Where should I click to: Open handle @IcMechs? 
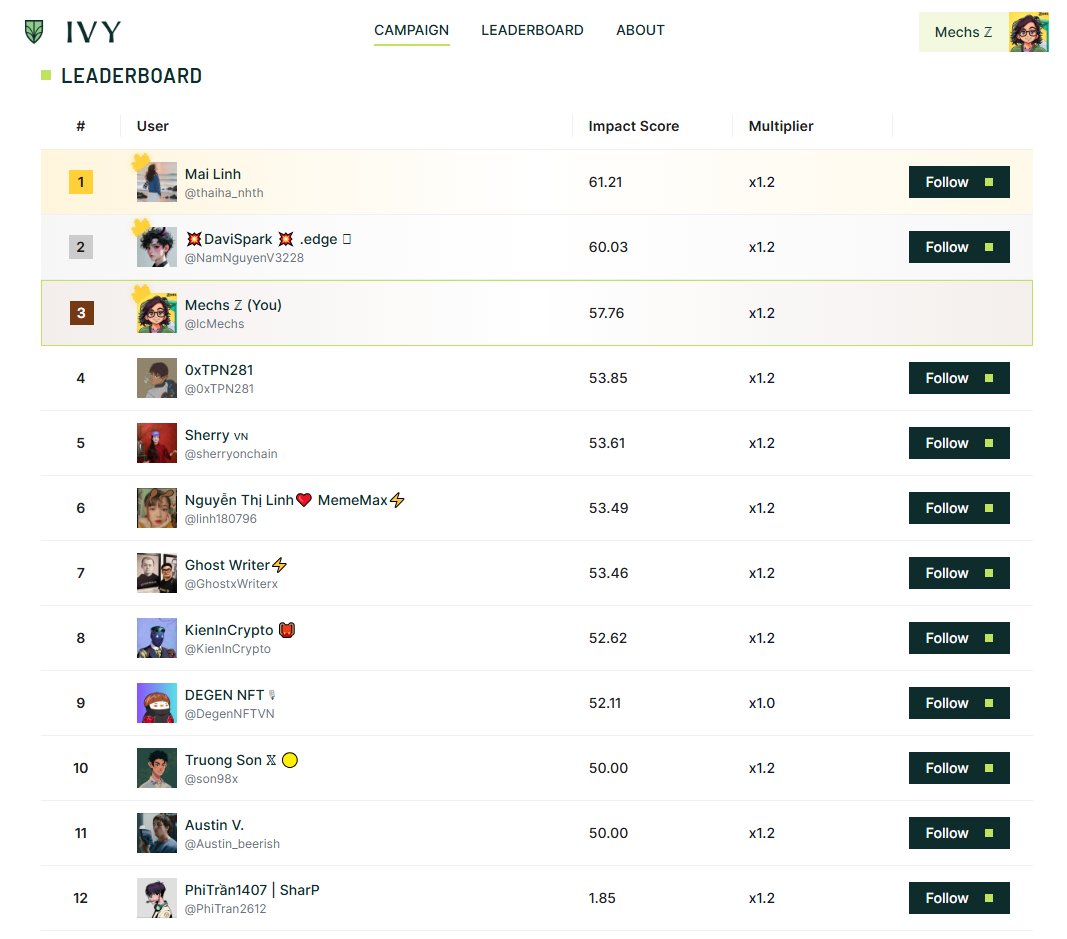(x=214, y=324)
